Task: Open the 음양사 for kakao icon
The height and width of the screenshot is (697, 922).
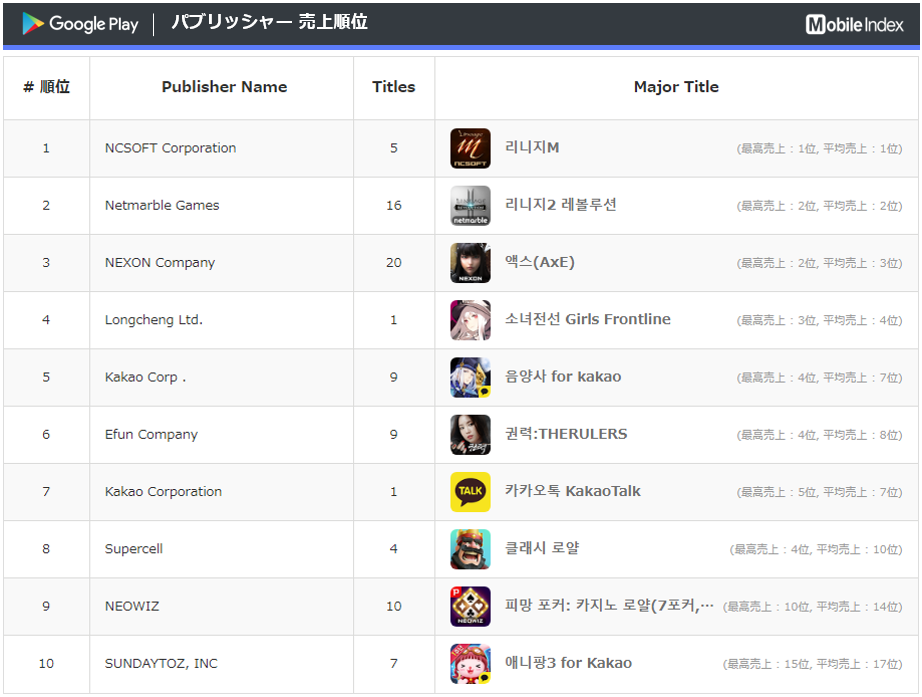Action: point(470,377)
